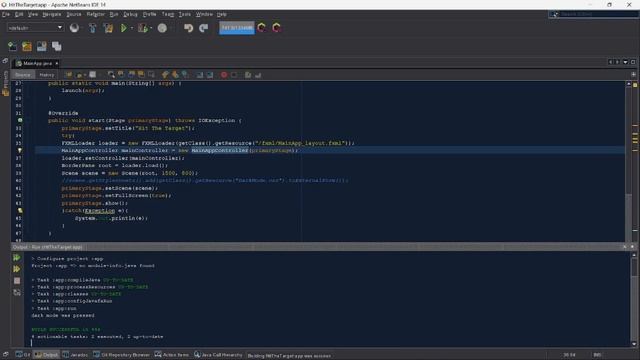Click the editor vertical scrollbar
The width and height of the screenshot is (640, 360).
[x=629, y=161]
